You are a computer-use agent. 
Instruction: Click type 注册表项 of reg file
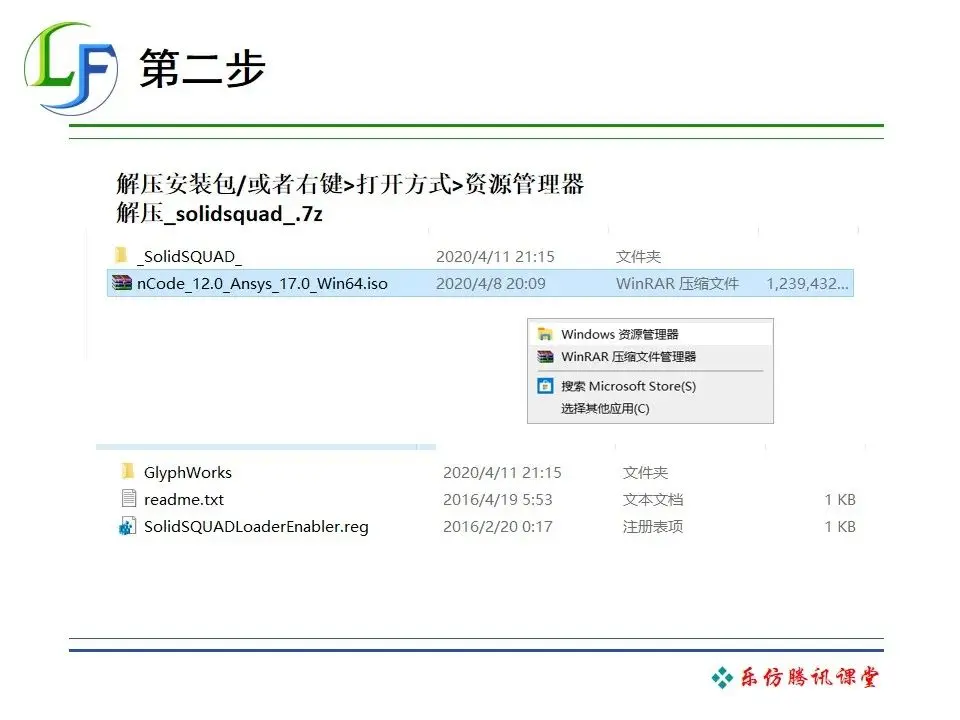point(653,527)
